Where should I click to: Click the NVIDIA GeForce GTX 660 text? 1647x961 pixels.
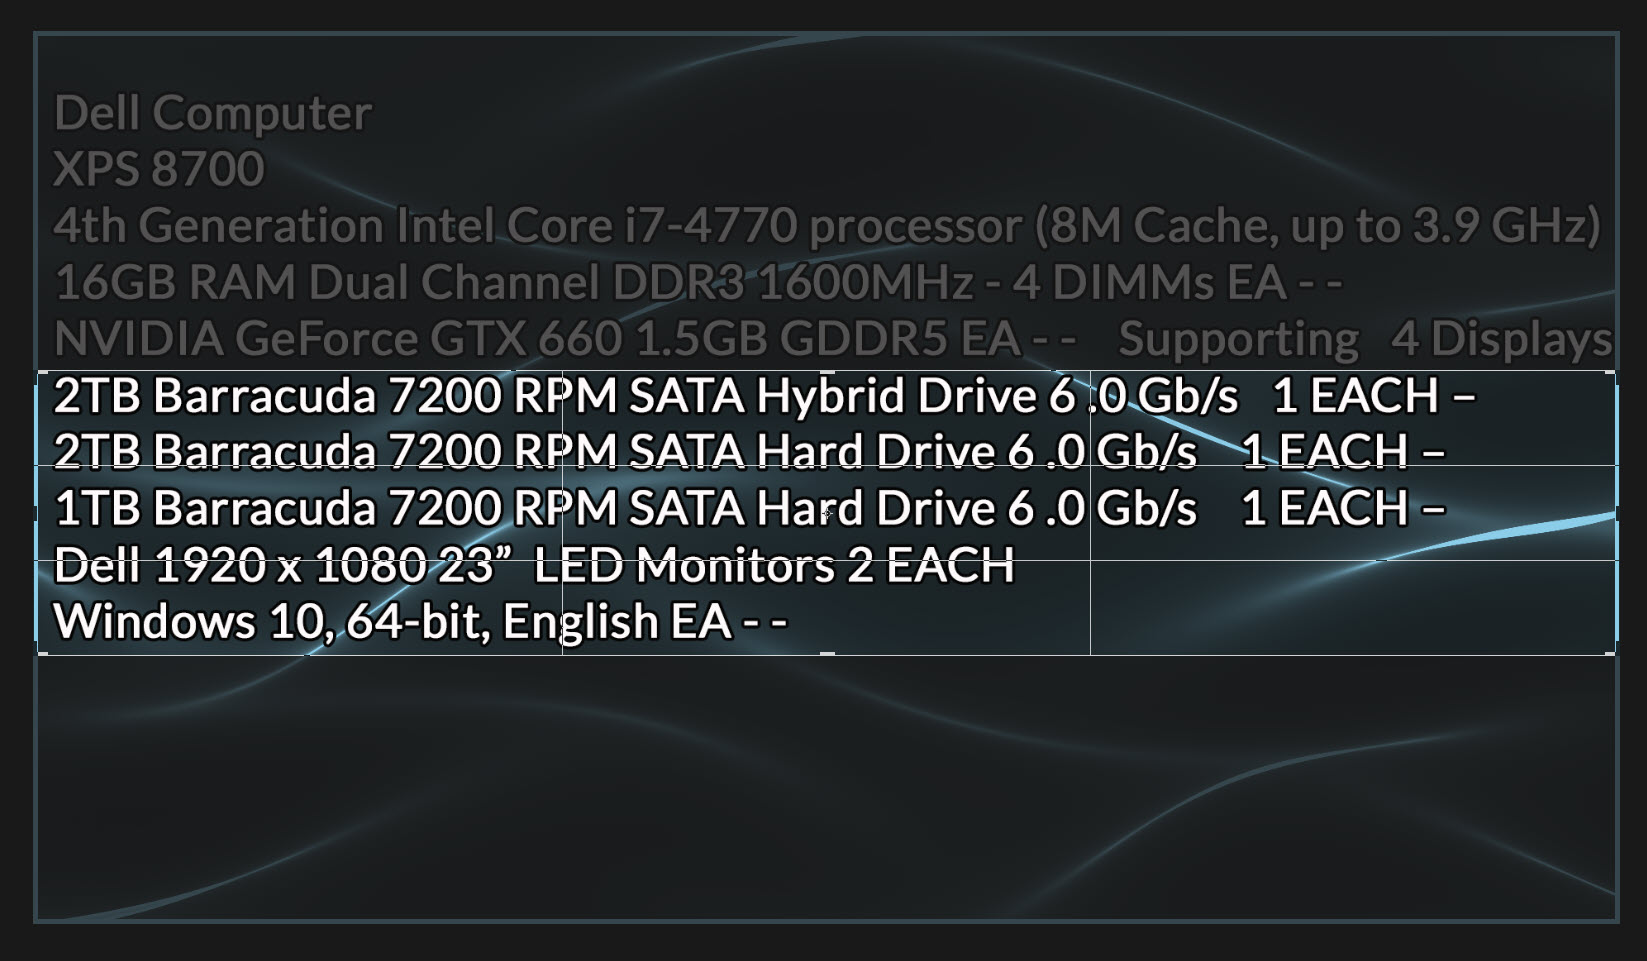point(565,338)
